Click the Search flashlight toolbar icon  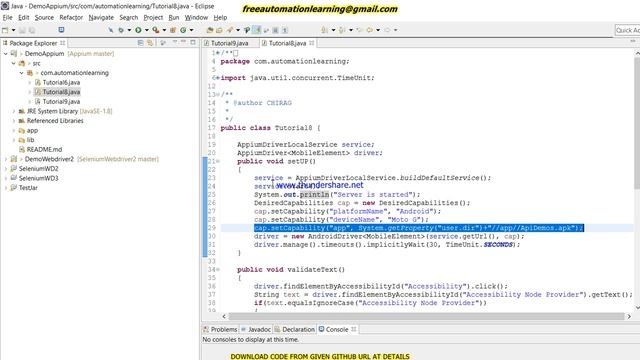[230, 30]
